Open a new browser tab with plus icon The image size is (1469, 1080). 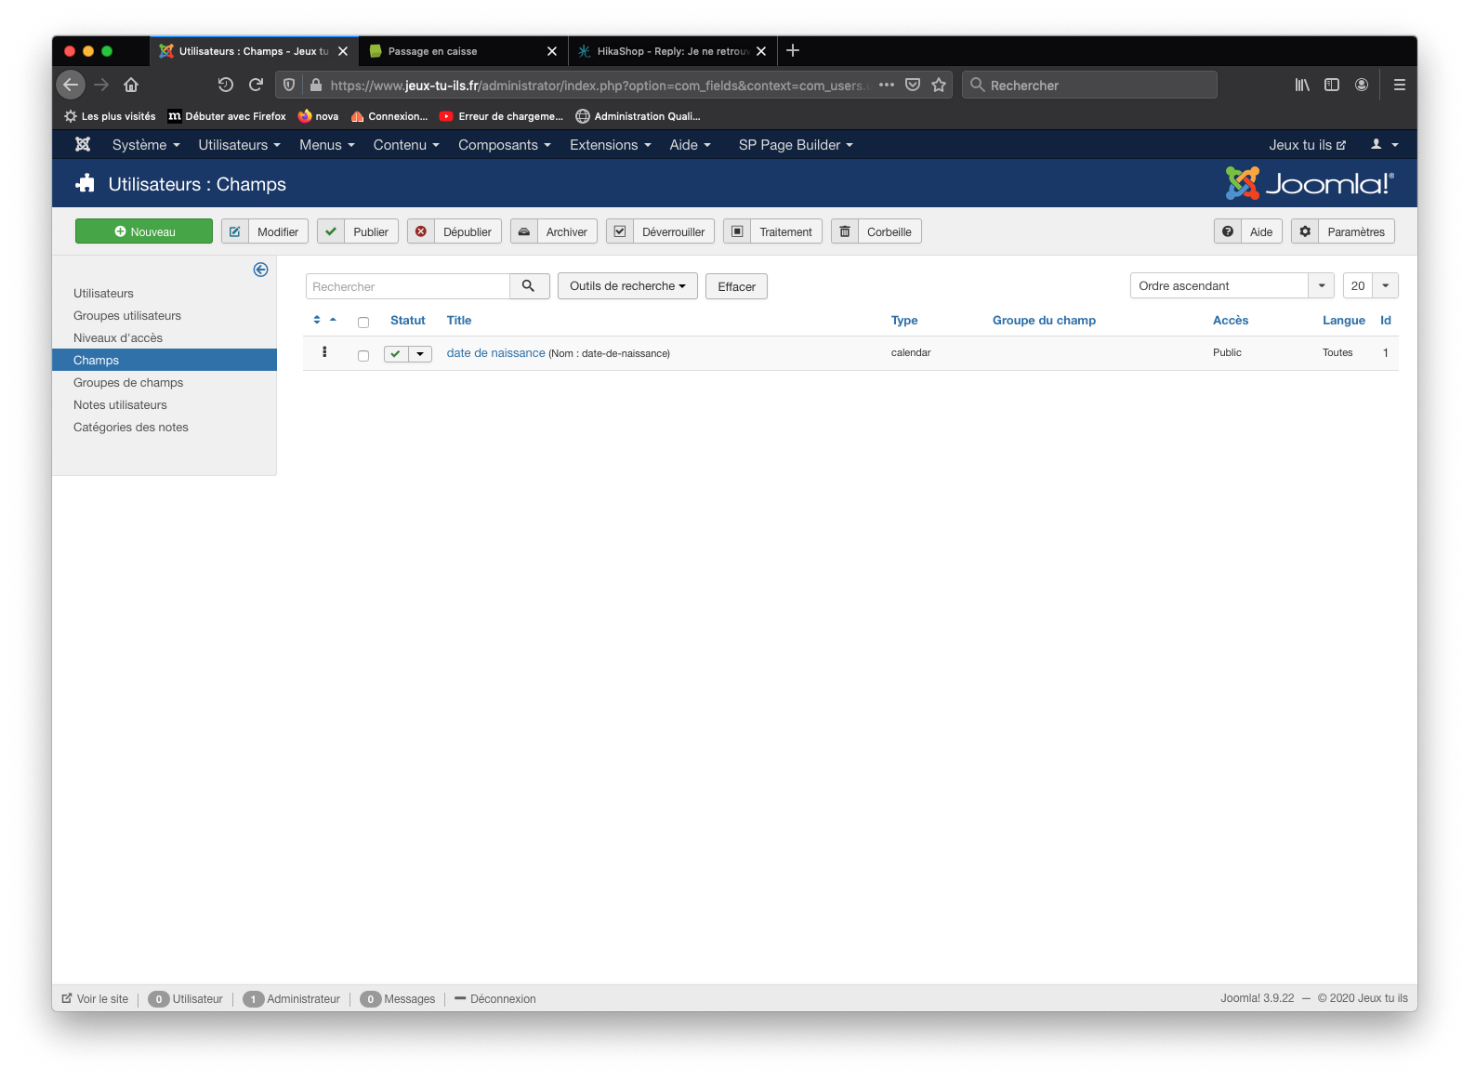click(x=793, y=51)
